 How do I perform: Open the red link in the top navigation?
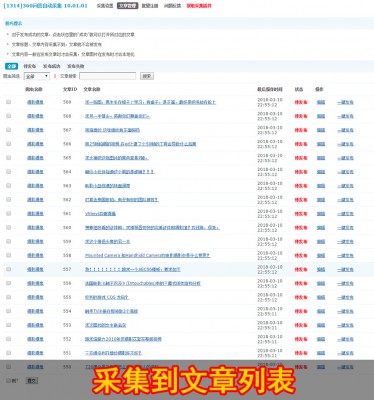[x=199, y=6]
